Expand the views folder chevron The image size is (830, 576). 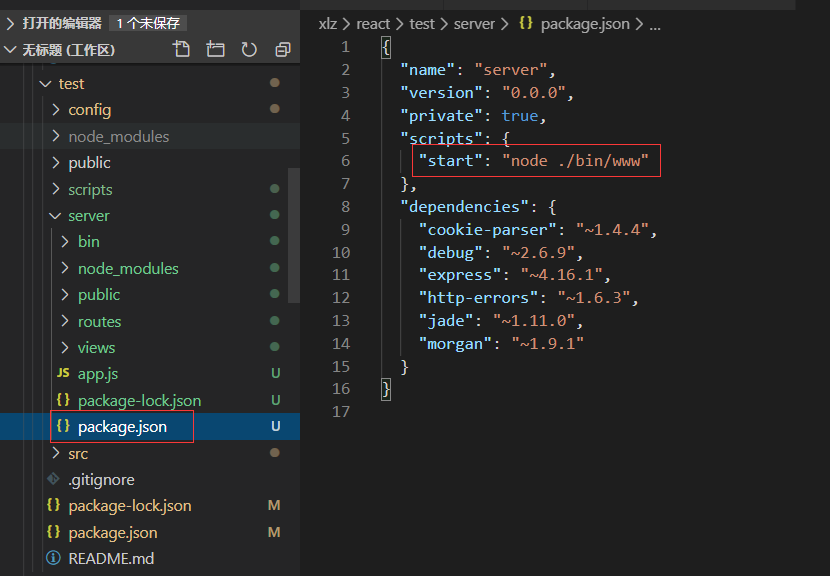click(x=65, y=347)
